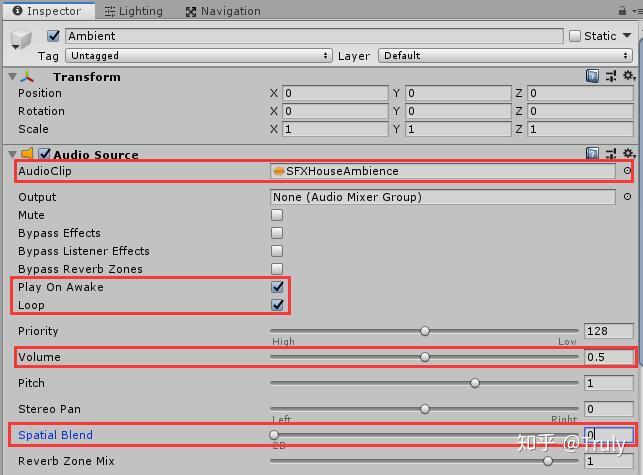643x475 pixels.
Task: Switch to the Lighting tab
Action: click(134, 11)
